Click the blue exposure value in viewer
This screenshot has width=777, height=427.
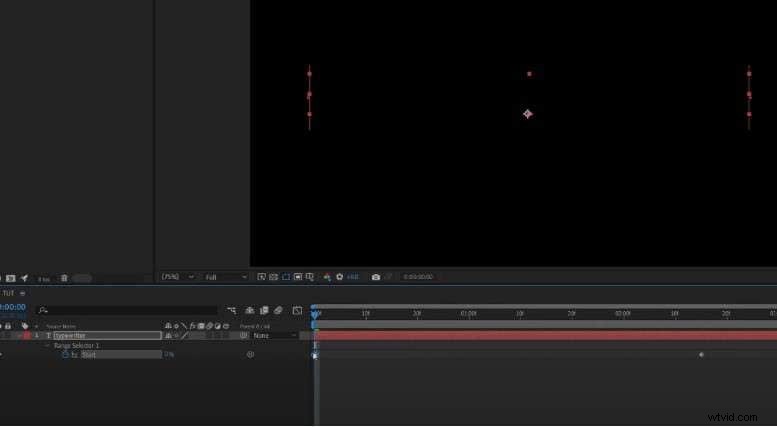point(353,277)
